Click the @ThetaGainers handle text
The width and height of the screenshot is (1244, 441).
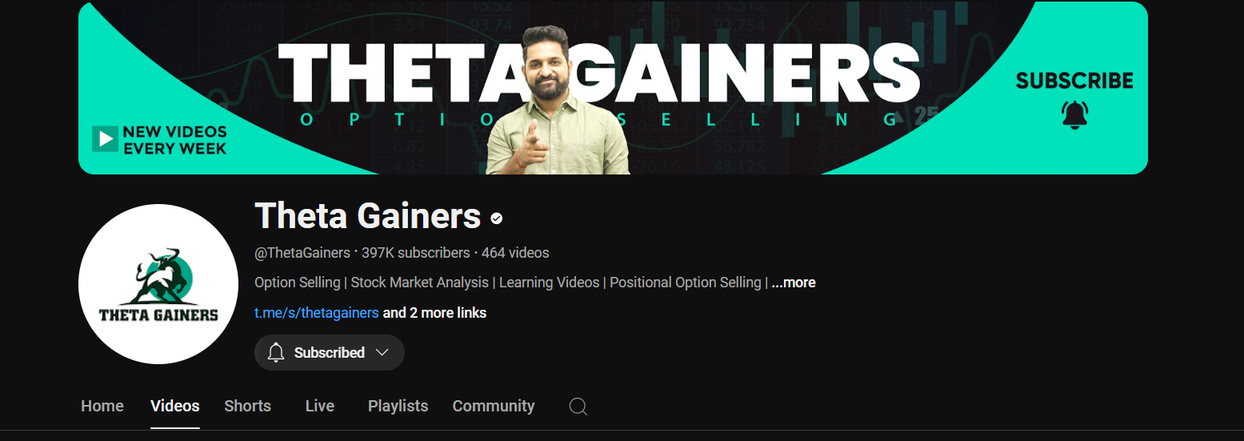coord(303,252)
